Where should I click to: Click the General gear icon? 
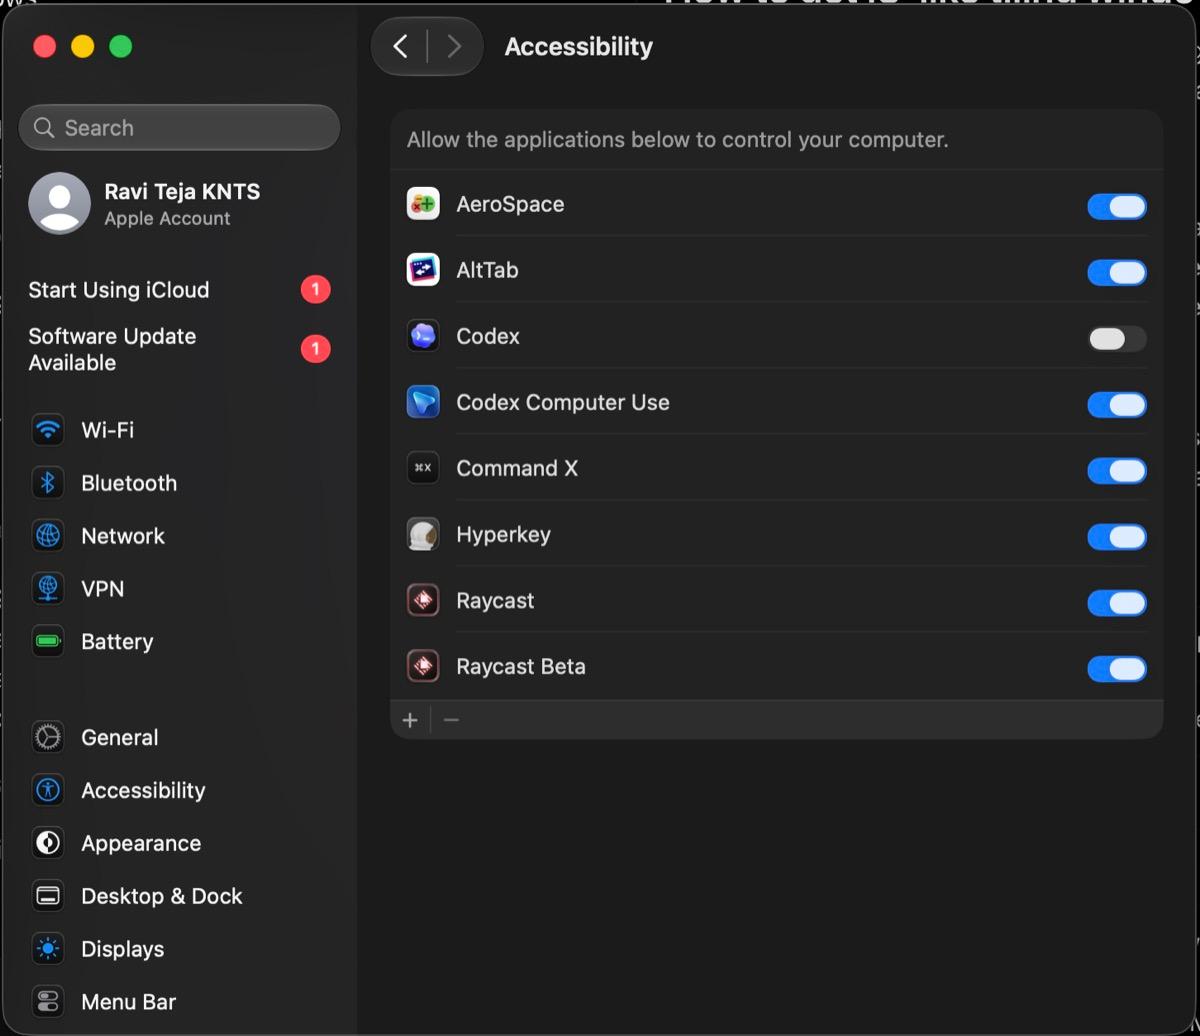click(x=48, y=737)
